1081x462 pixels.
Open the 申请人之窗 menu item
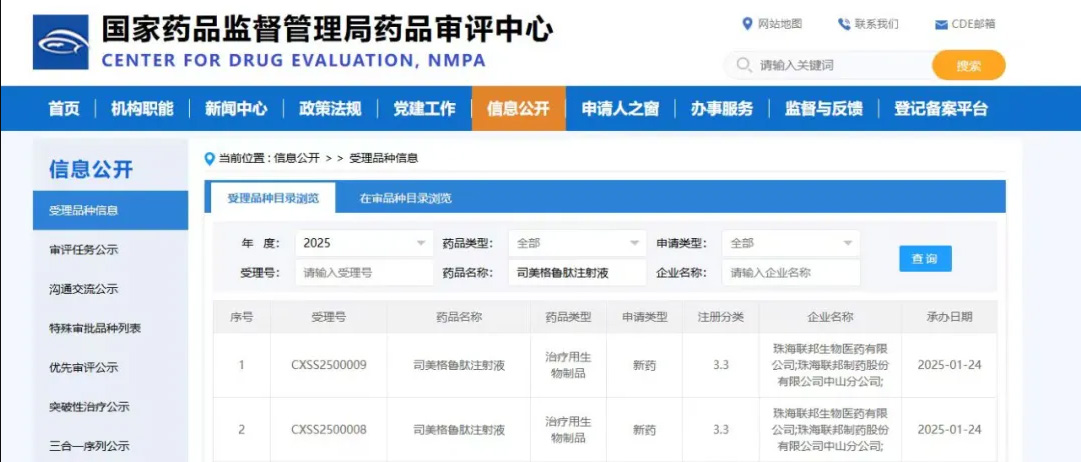(620, 109)
